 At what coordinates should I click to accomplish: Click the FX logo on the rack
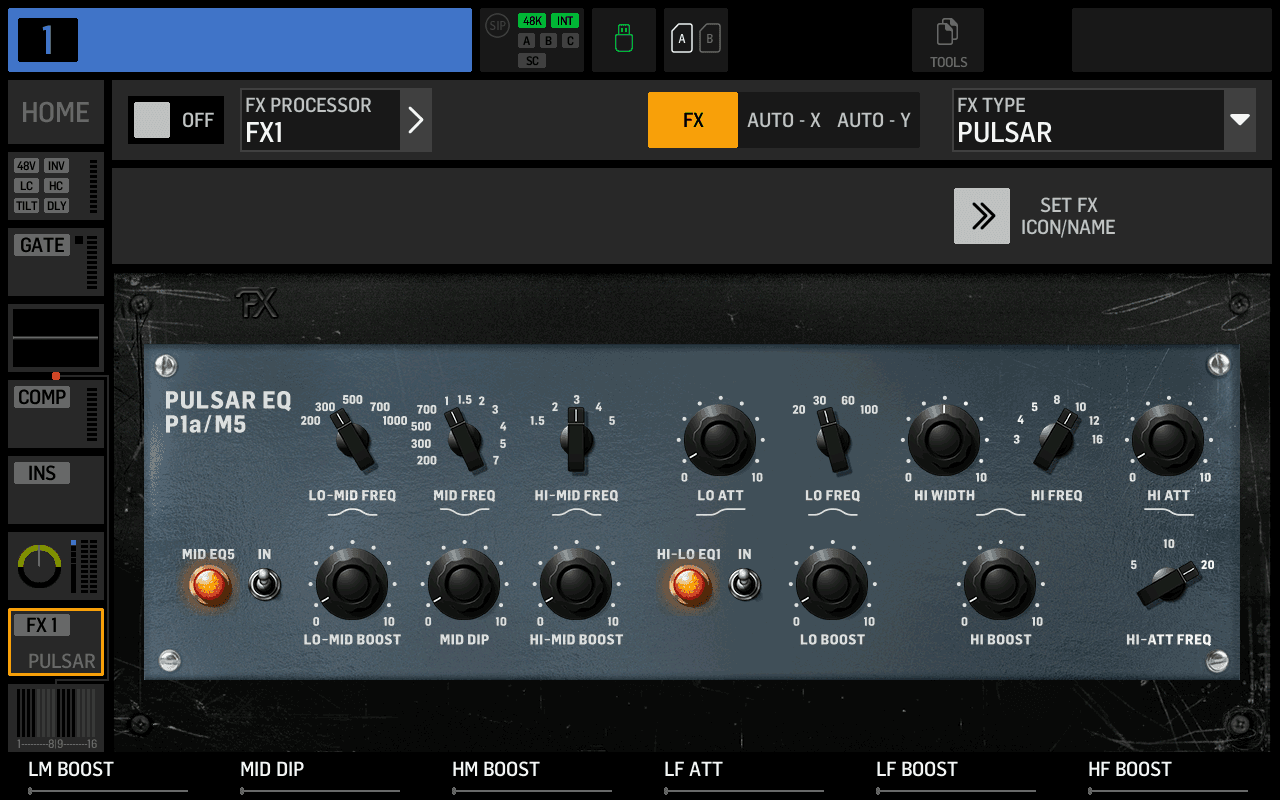click(257, 304)
